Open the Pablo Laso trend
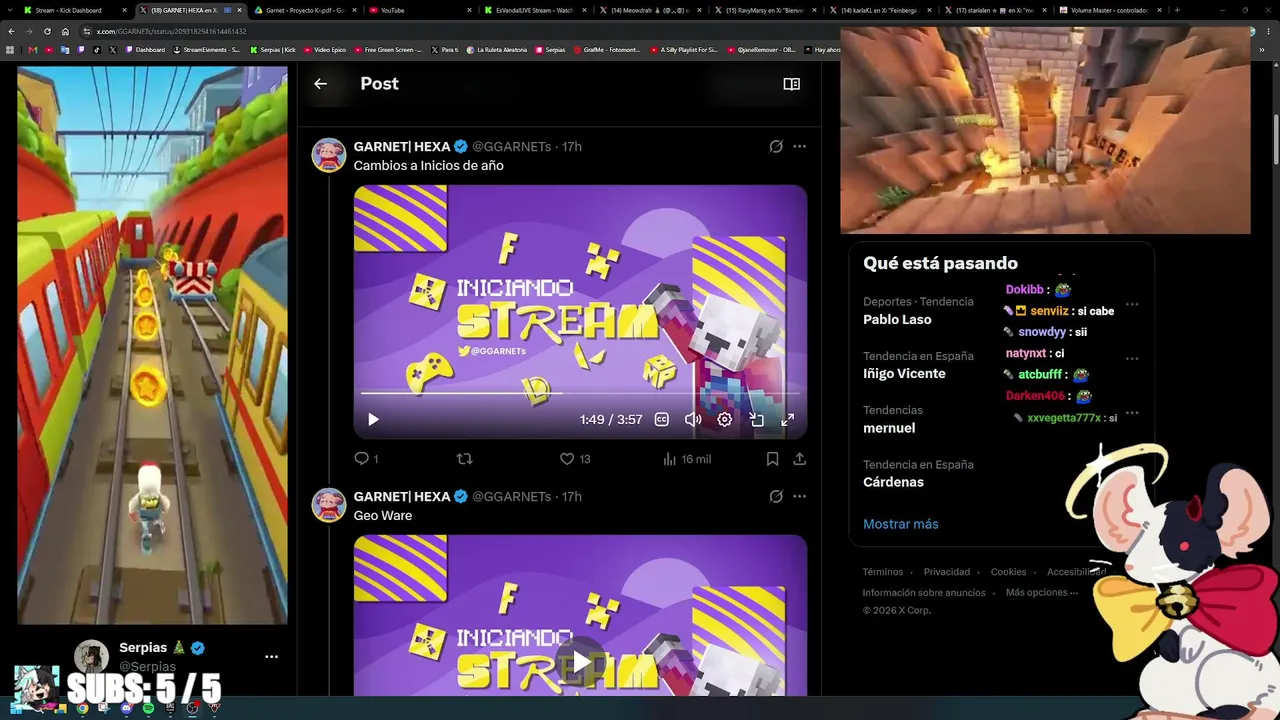The height and width of the screenshot is (720, 1280). (x=897, y=320)
